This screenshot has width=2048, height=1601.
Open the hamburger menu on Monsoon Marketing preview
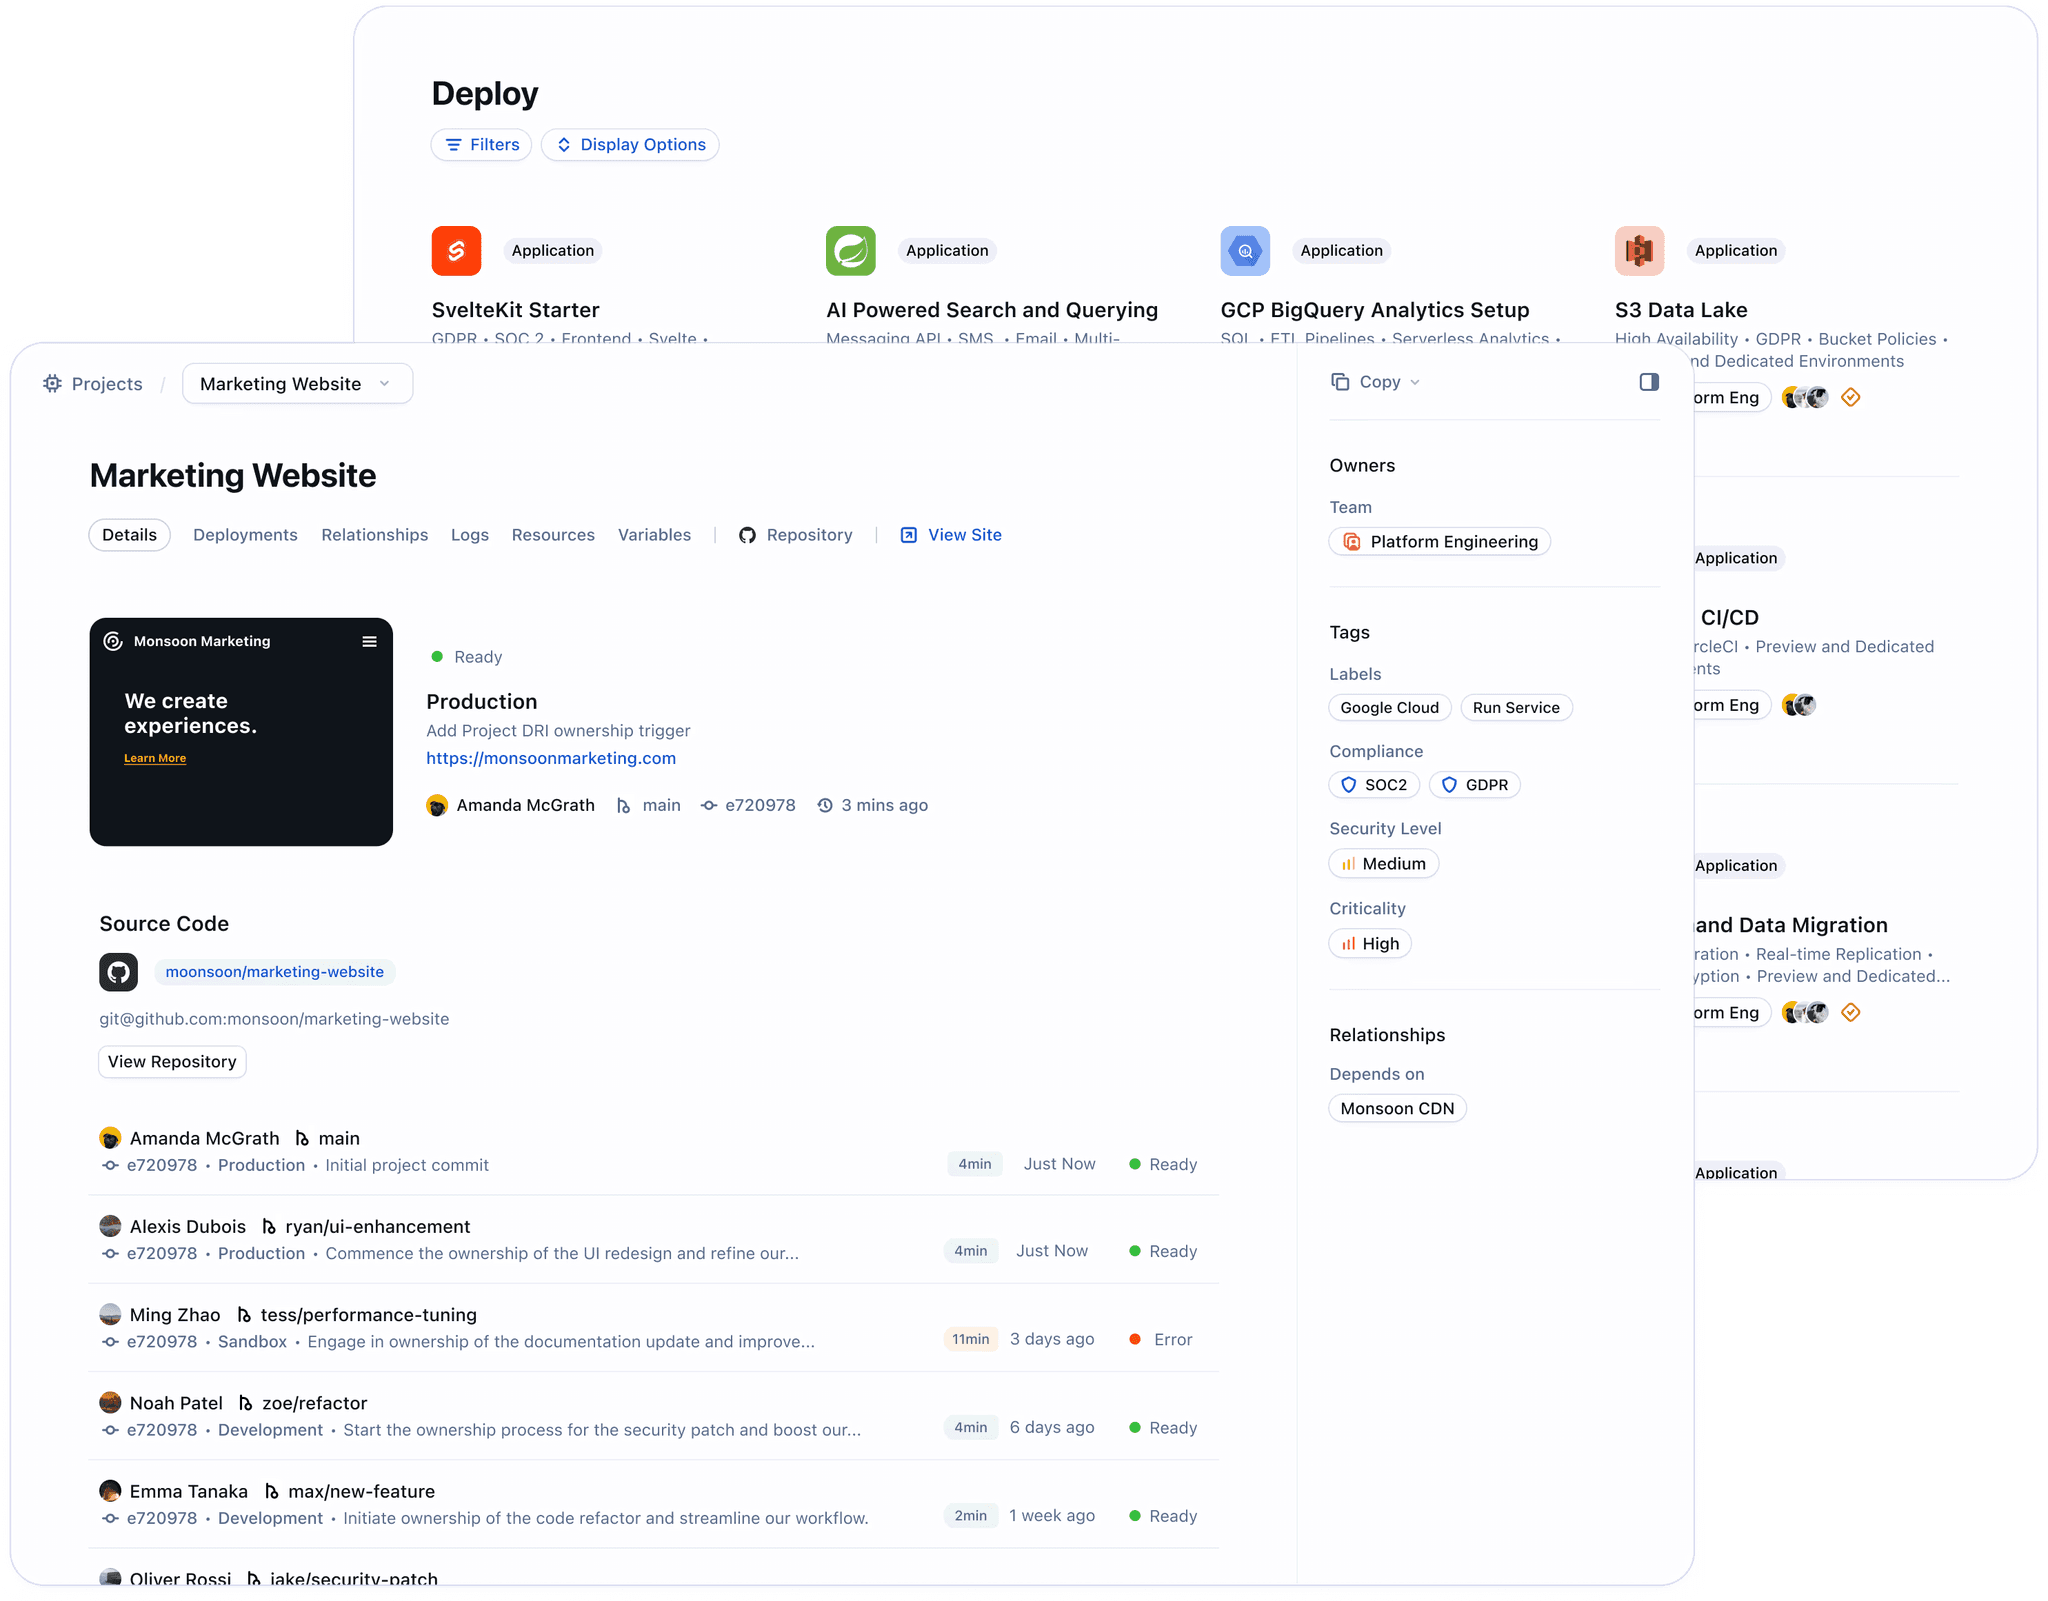click(369, 641)
